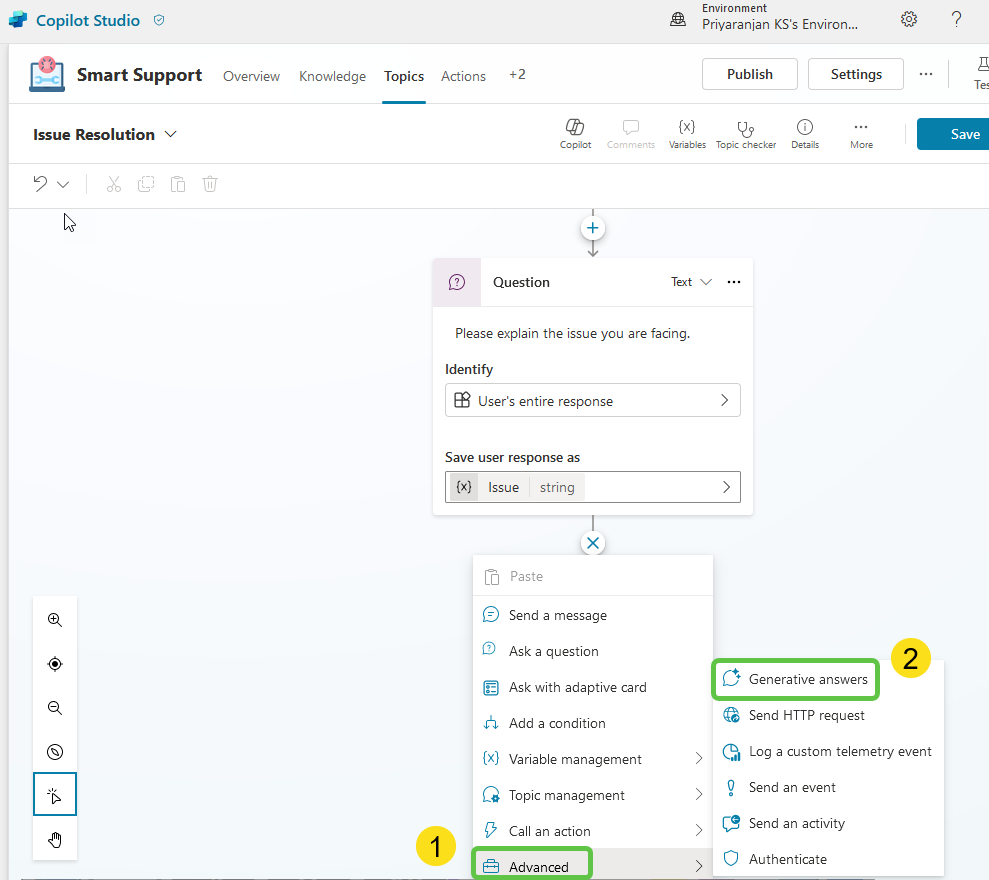Click the Copilot icon in the topic toolbar
This screenshot has width=989, height=880.
(575, 133)
